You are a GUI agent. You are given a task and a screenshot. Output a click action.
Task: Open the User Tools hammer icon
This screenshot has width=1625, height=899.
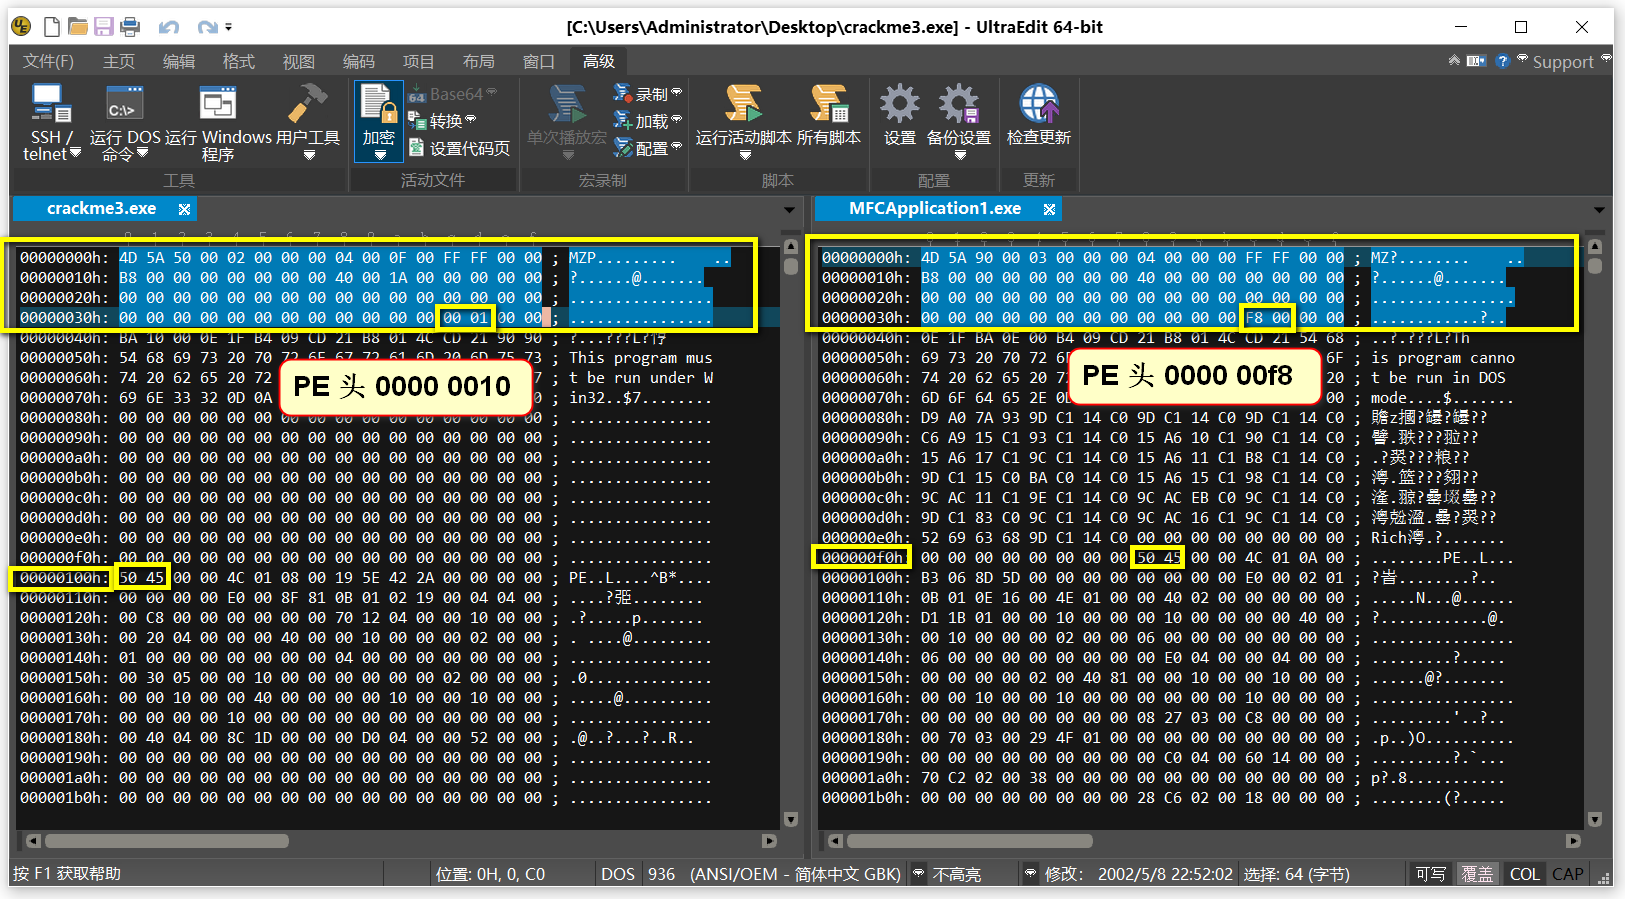308,103
